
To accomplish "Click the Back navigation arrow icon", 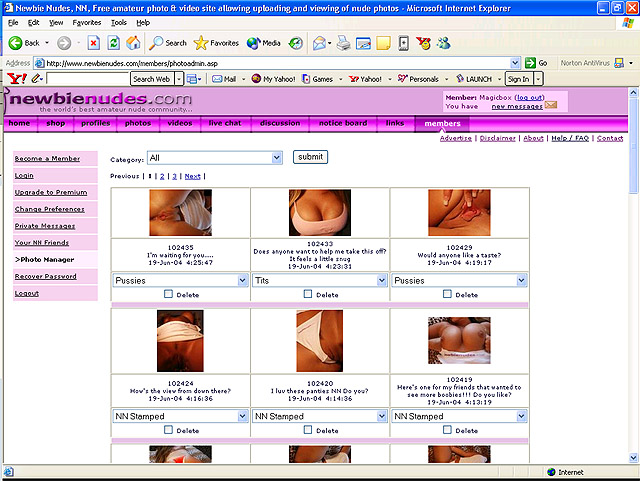I will [16, 43].
